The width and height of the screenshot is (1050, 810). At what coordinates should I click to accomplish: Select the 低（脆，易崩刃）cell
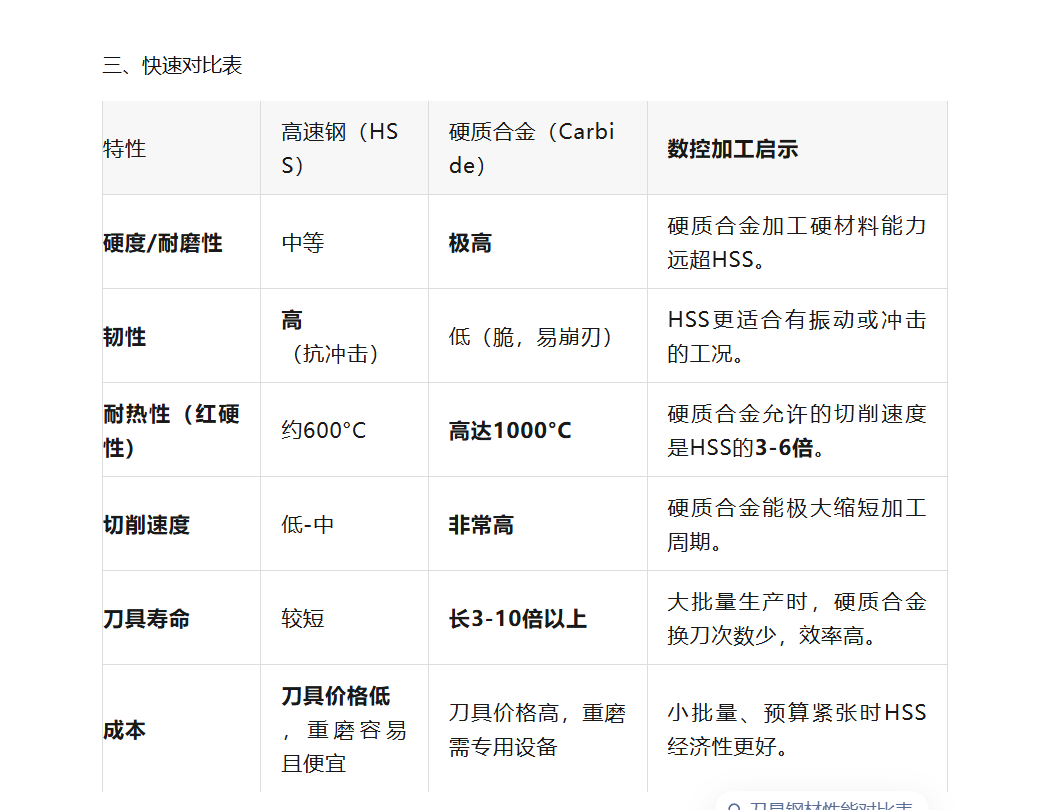click(x=531, y=337)
